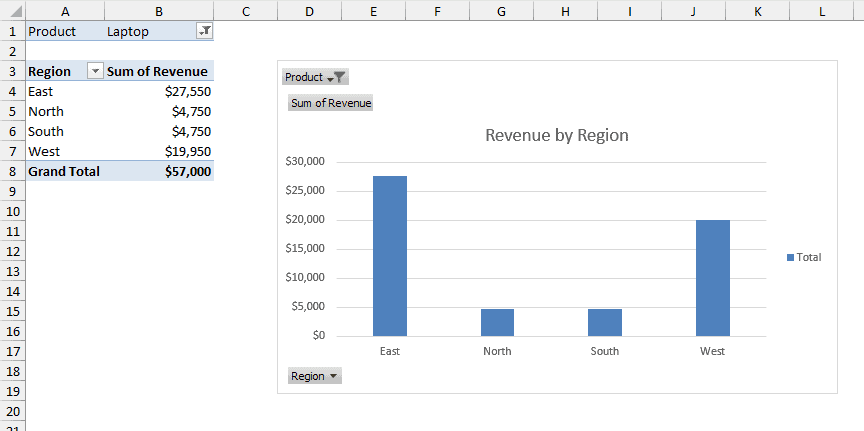Select column A header
The image size is (864, 431).
pos(65,11)
